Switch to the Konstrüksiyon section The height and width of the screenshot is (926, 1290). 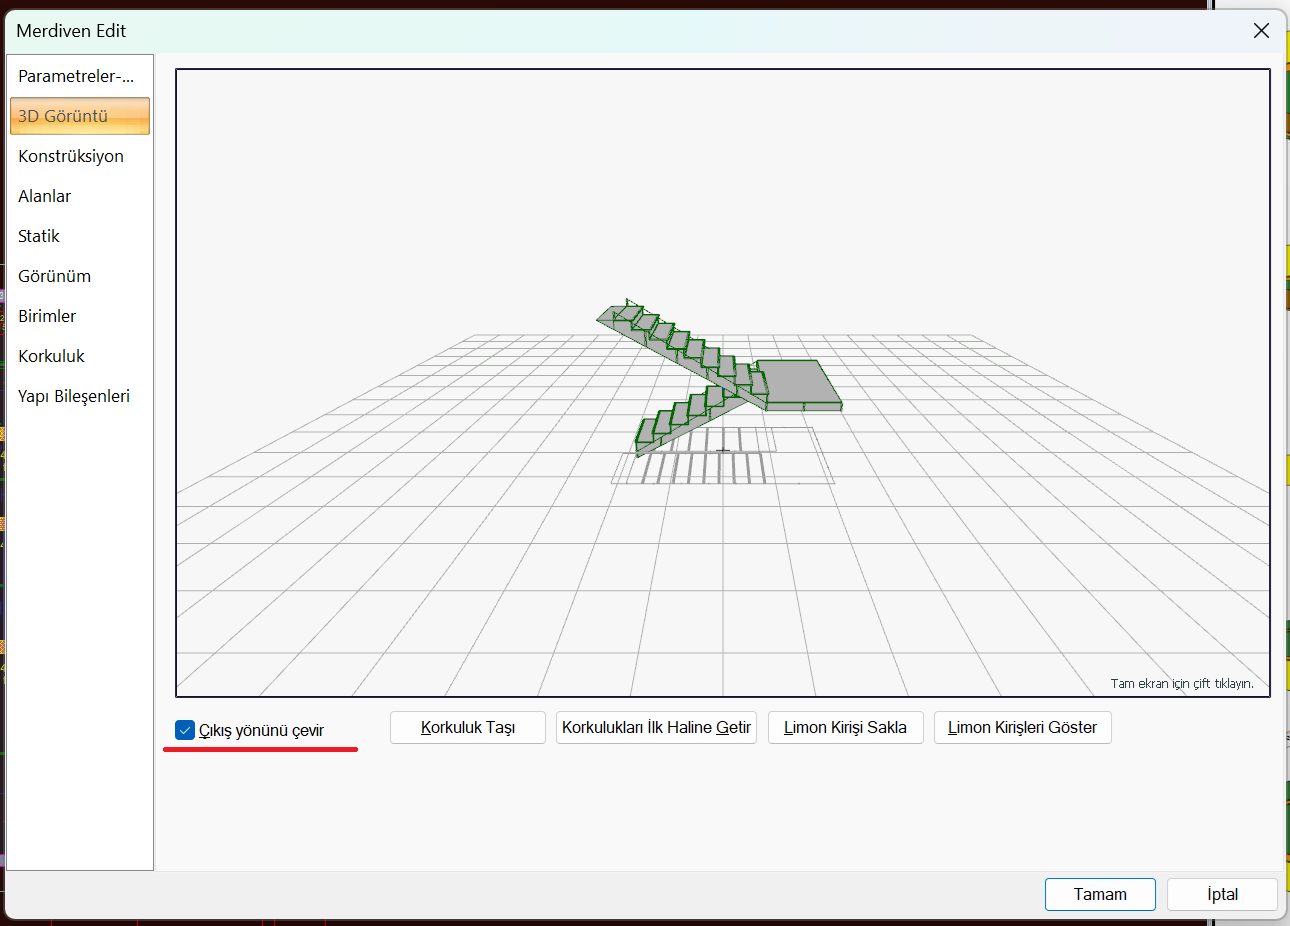pos(71,156)
